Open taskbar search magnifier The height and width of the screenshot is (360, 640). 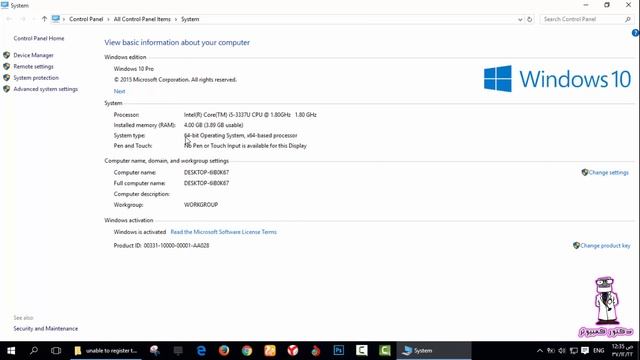[34, 351]
